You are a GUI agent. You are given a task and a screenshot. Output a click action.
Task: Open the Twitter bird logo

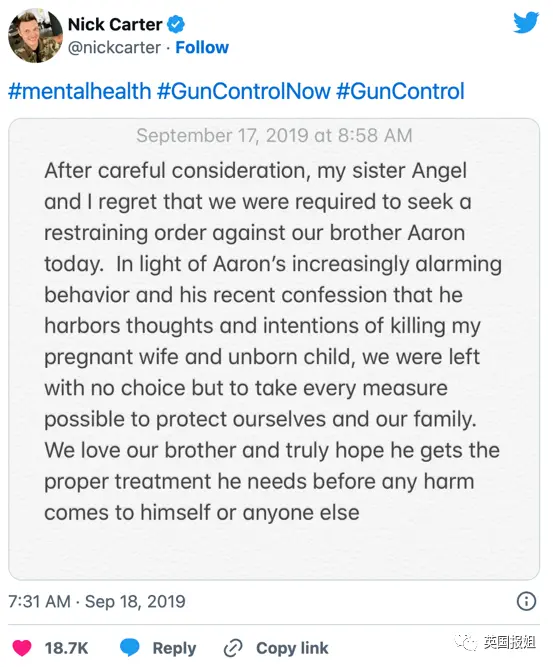(526, 22)
